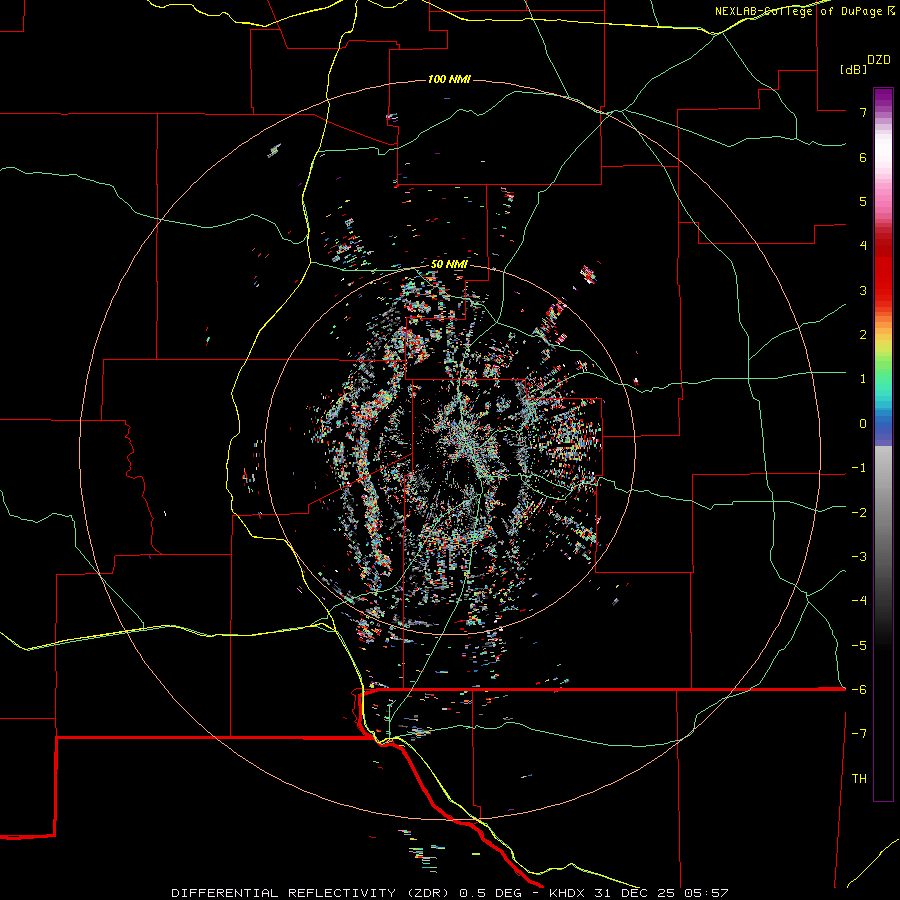Image resolution: width=900 pixels, height=900 pixels.
Task: Click the 31 DEC 25 date in caption
Action: pos(636,893)
